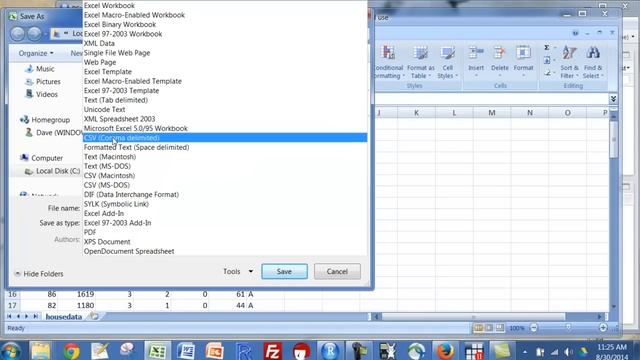Screen dimensions: 640x360
Task: Choose Excel 97-2003 Workbook type
Action: pyautogui.click(x=225, y=34)
